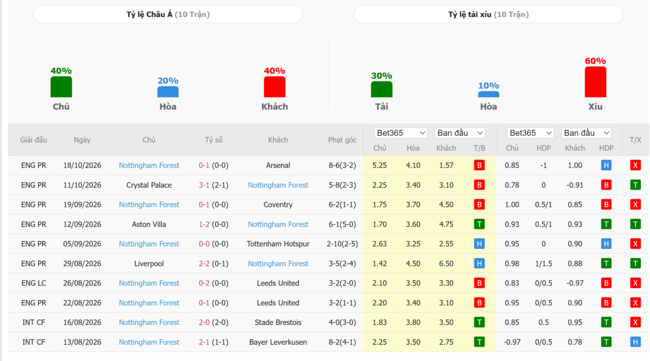This screenshot has width=650, height=361.
Task: Click Arsenal team name
Action: pyautogui.click(x=278, y=165)
